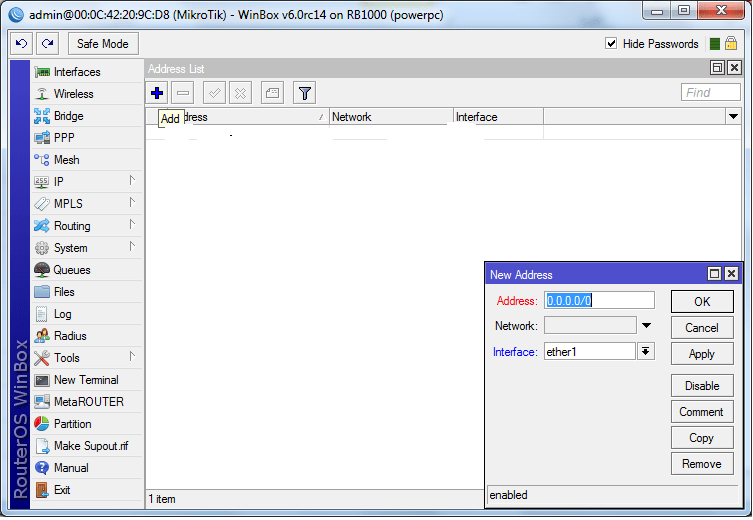Click the Redo arrow icon

[x=48, y=44]
